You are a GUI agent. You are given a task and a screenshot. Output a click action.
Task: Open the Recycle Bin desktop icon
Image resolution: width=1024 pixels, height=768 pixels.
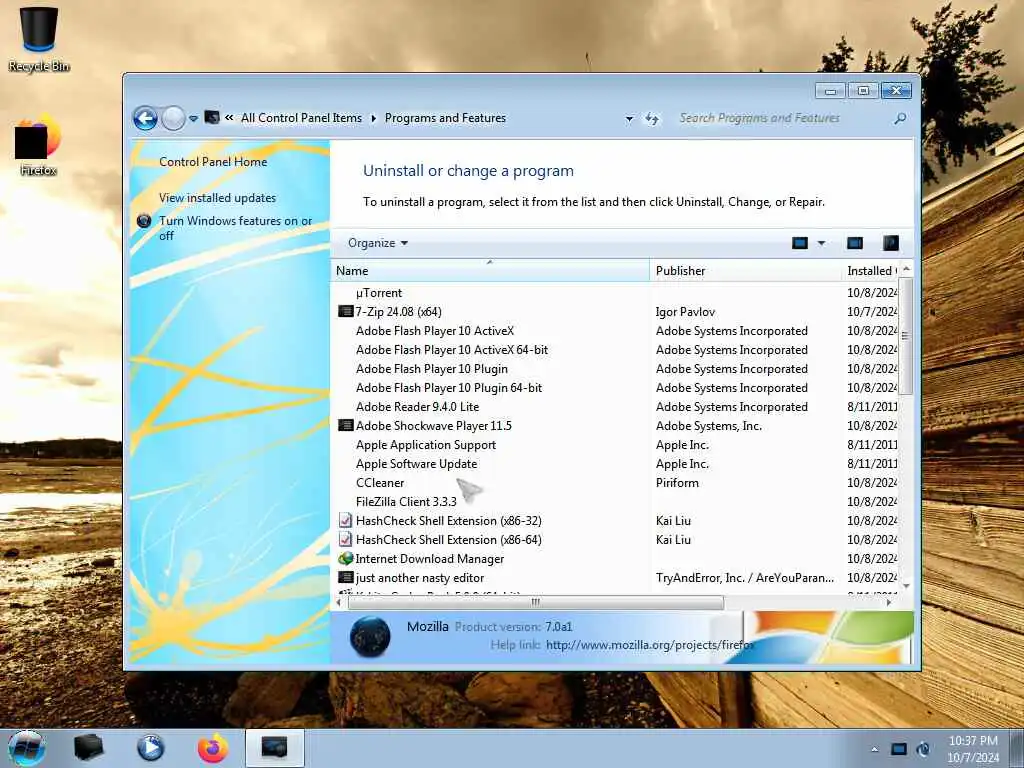click(x=39, y=39)
